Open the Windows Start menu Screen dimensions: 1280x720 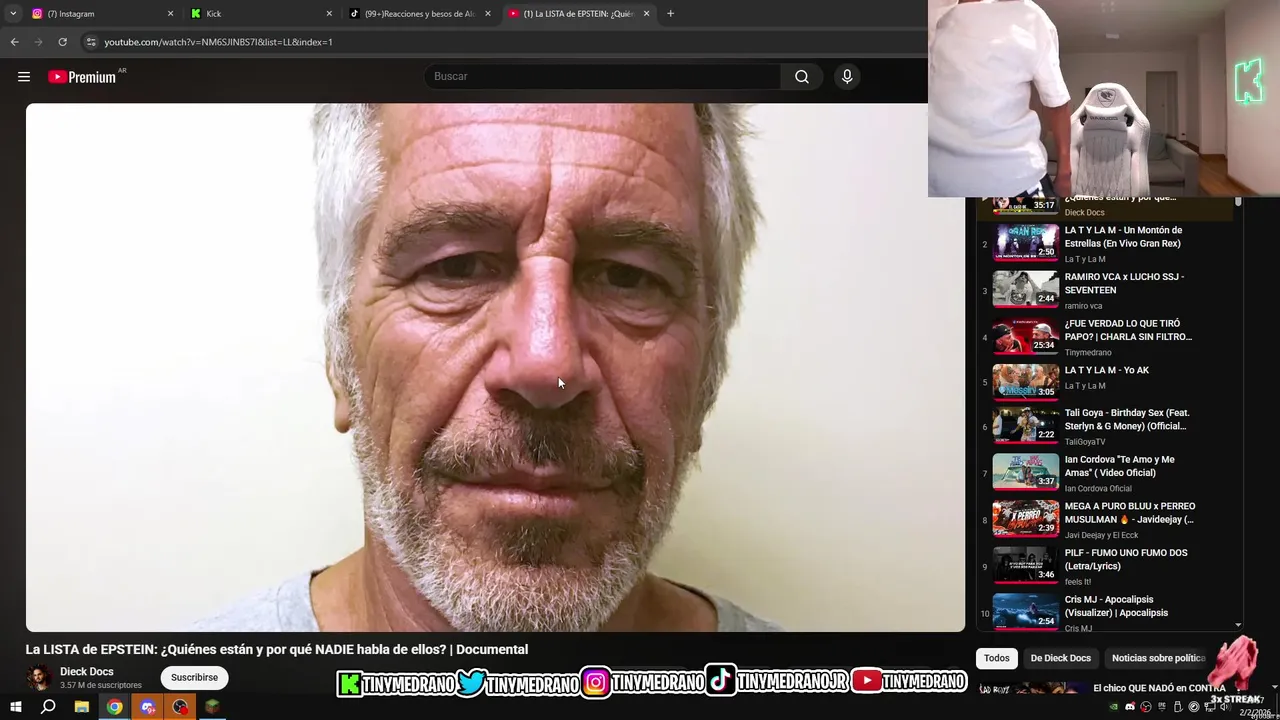click(16, 707)
